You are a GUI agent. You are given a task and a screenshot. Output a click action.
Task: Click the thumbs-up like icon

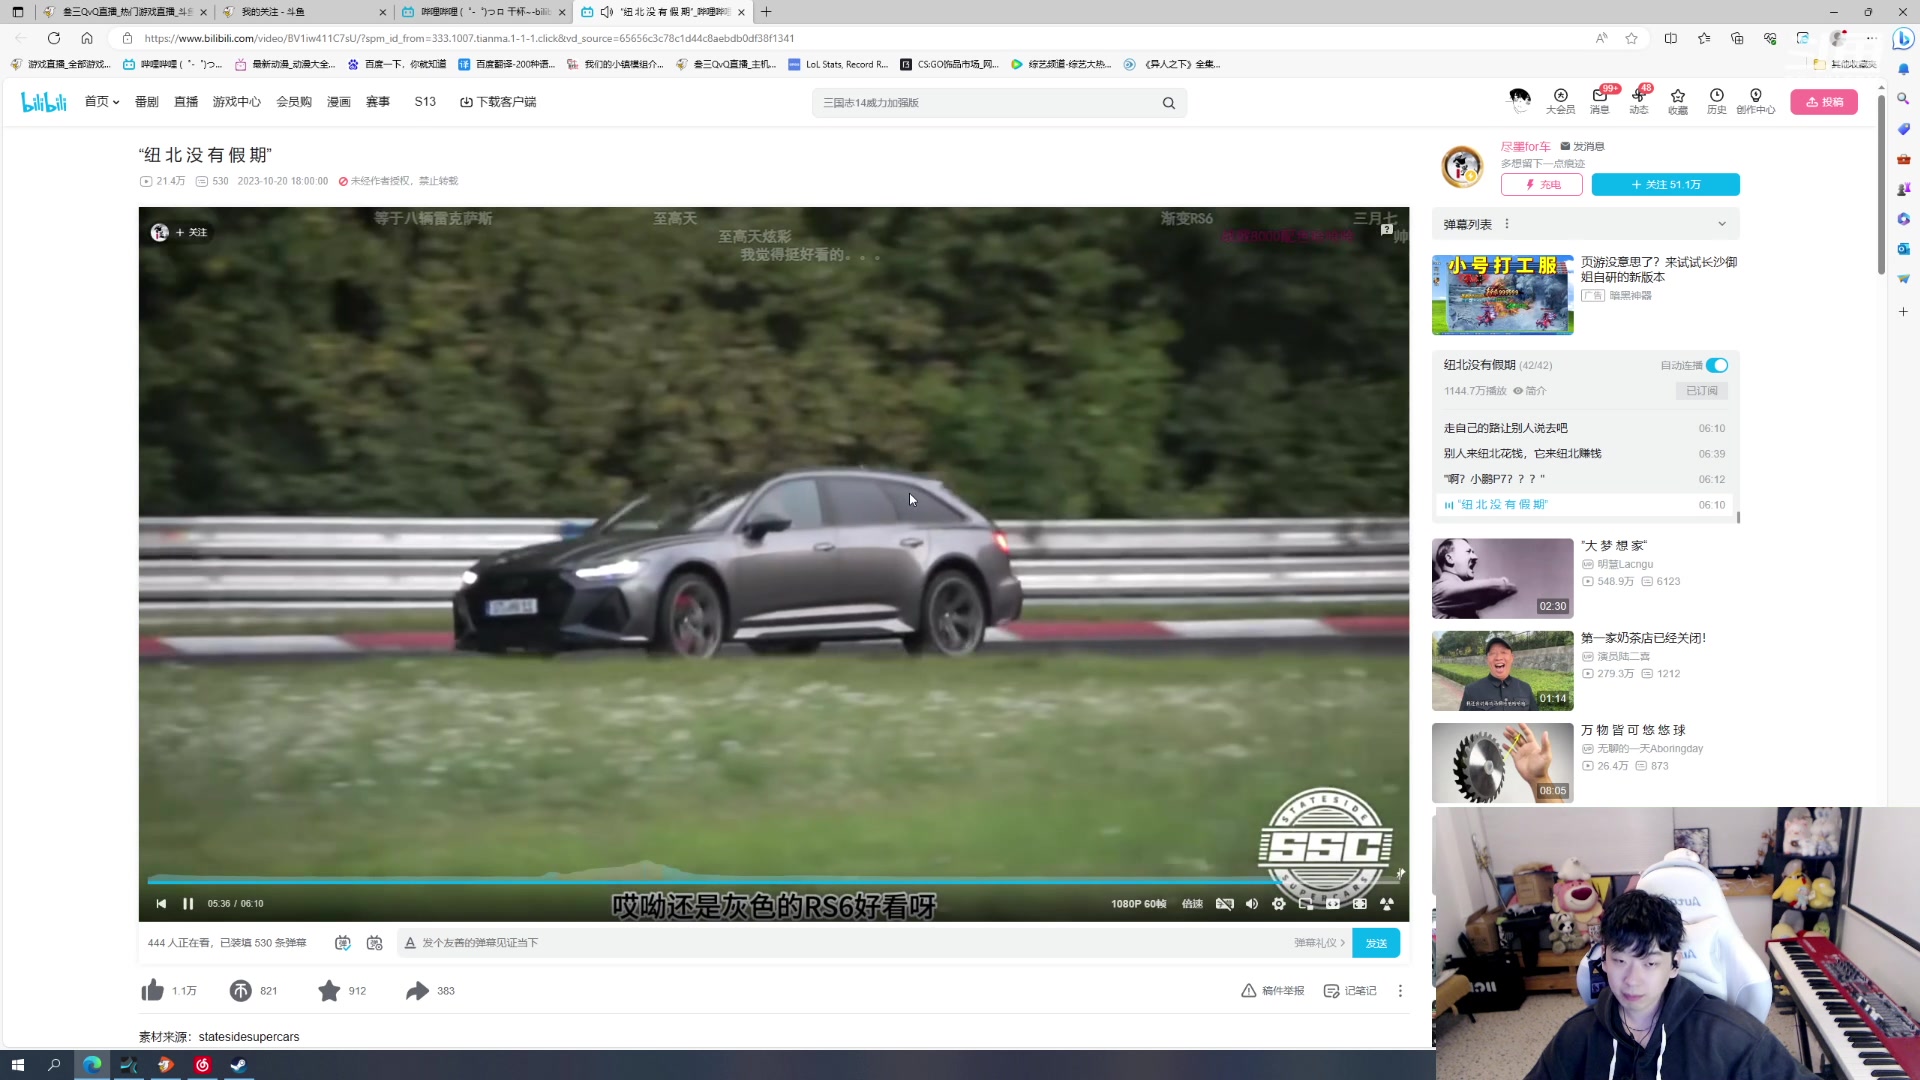tap(153, 991)
